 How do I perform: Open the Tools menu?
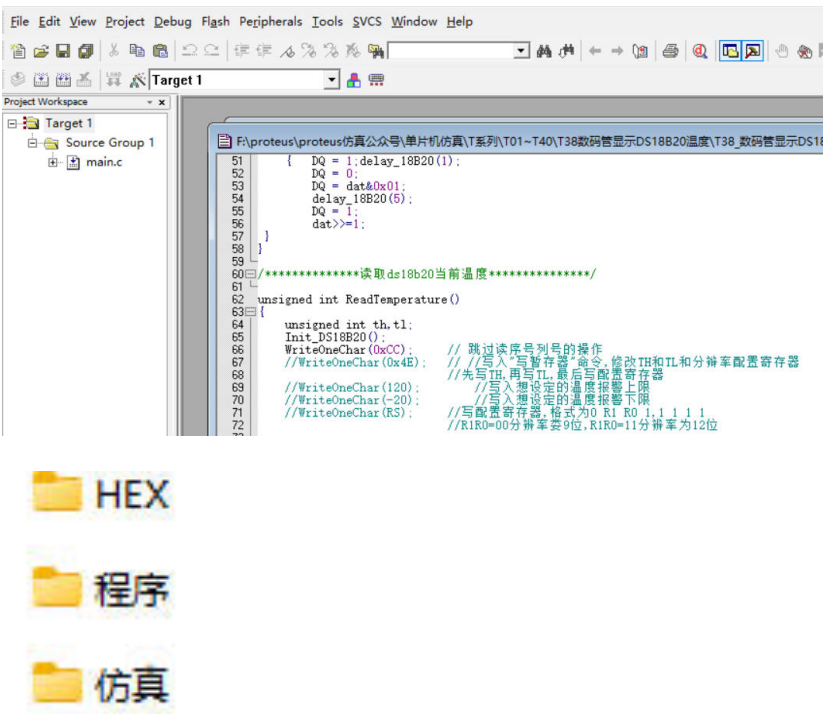[x=327, y=22]
